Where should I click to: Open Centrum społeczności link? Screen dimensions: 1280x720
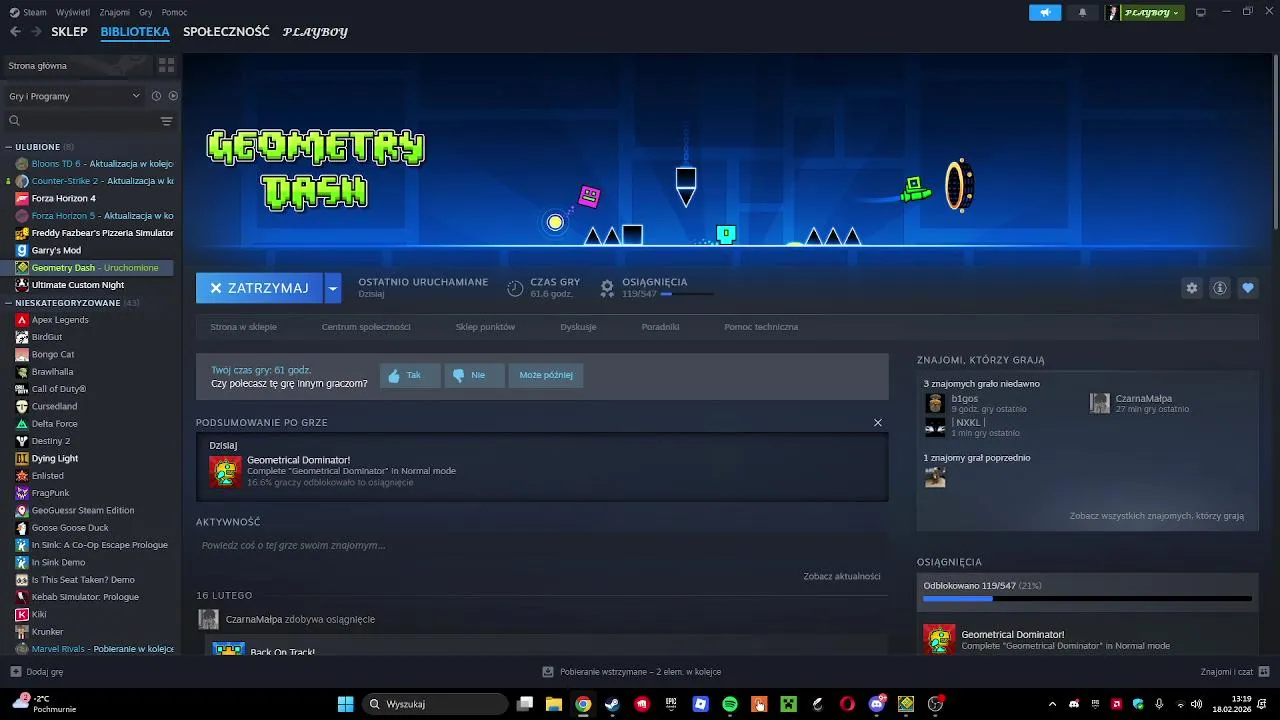coord(366,327)
